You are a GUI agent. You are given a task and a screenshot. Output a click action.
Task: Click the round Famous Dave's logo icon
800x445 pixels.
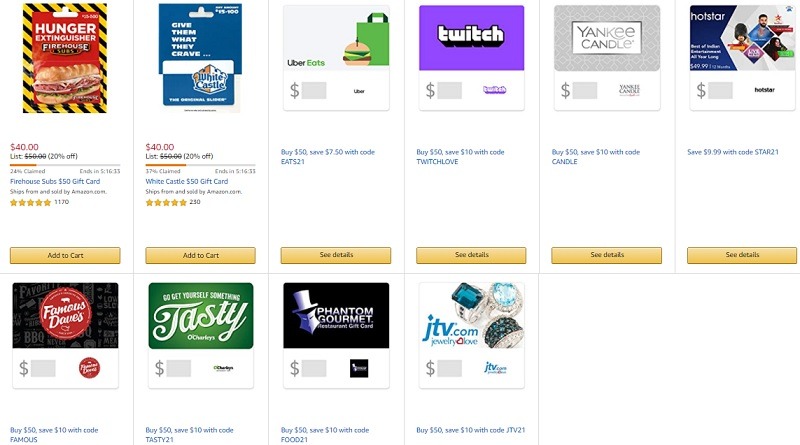coord(89,368)
